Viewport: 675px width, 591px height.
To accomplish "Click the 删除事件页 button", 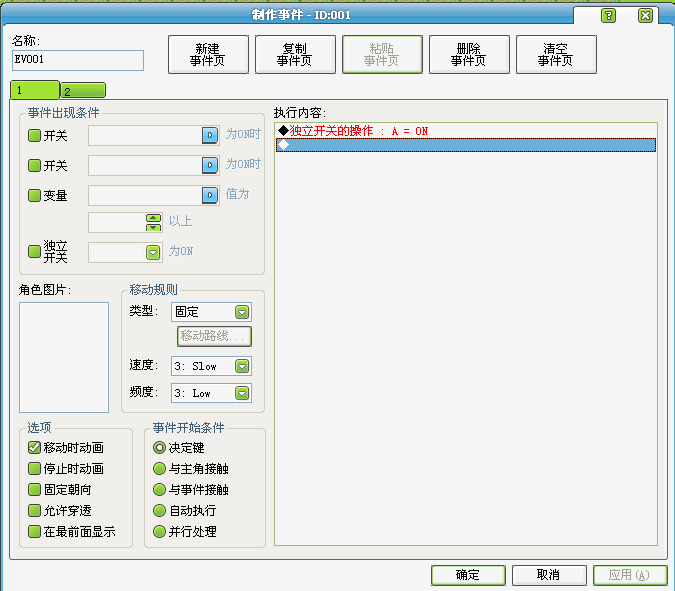I will tap(469, 55).
